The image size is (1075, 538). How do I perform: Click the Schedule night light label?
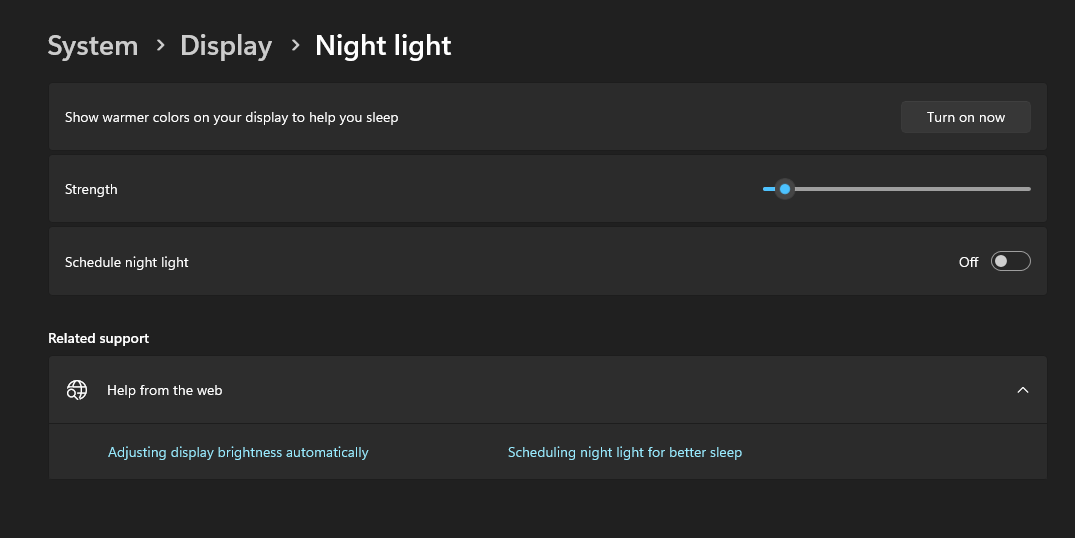pos(127,262)
